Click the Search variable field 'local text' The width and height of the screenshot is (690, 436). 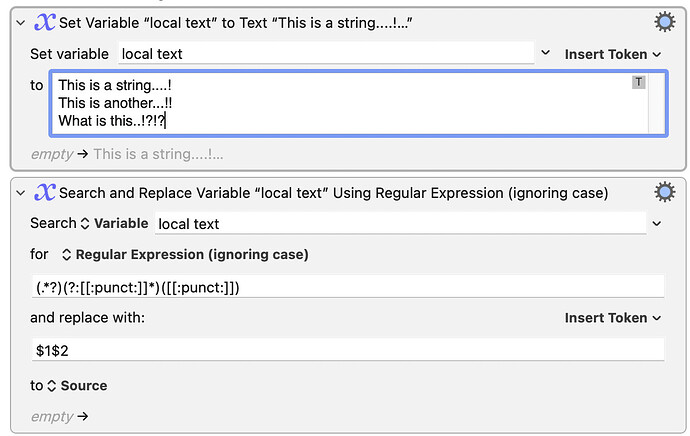coord(400,223)
